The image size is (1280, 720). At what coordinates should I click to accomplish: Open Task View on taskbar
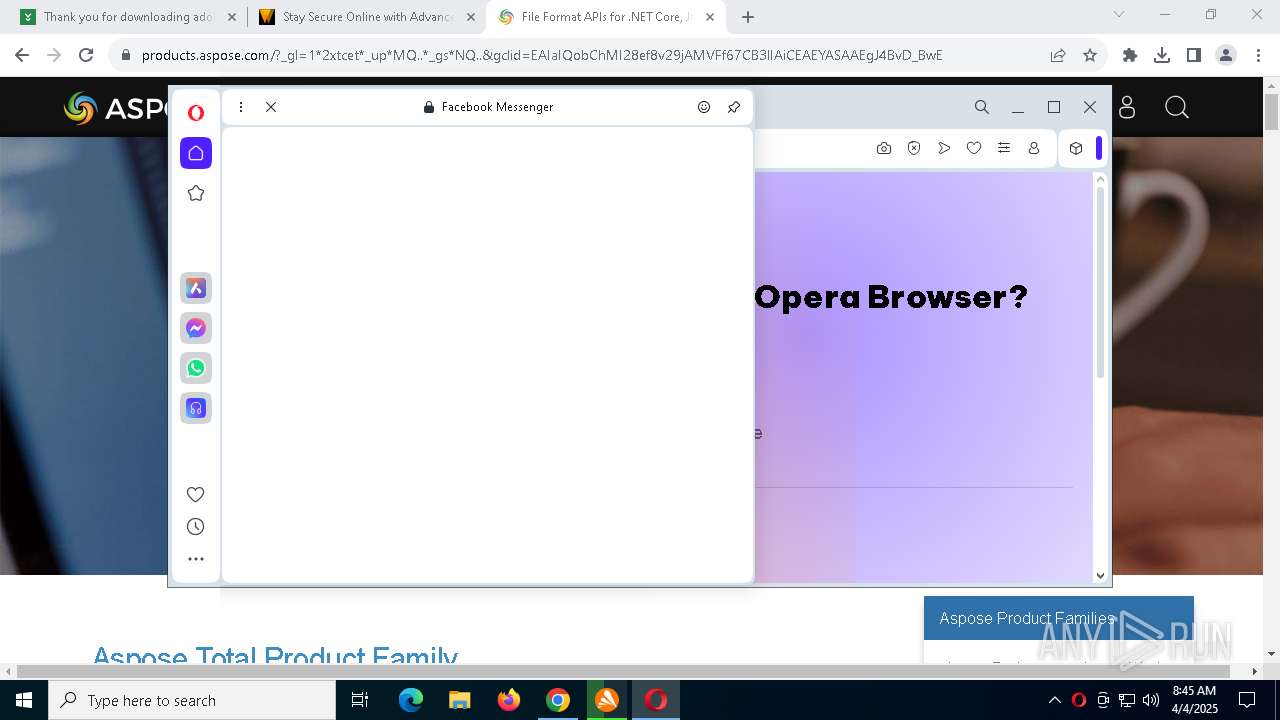point(360,700)
